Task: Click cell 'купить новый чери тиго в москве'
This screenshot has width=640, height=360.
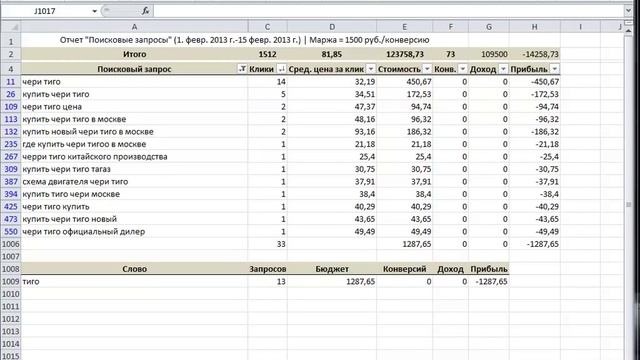Action: tap(134, 132)
